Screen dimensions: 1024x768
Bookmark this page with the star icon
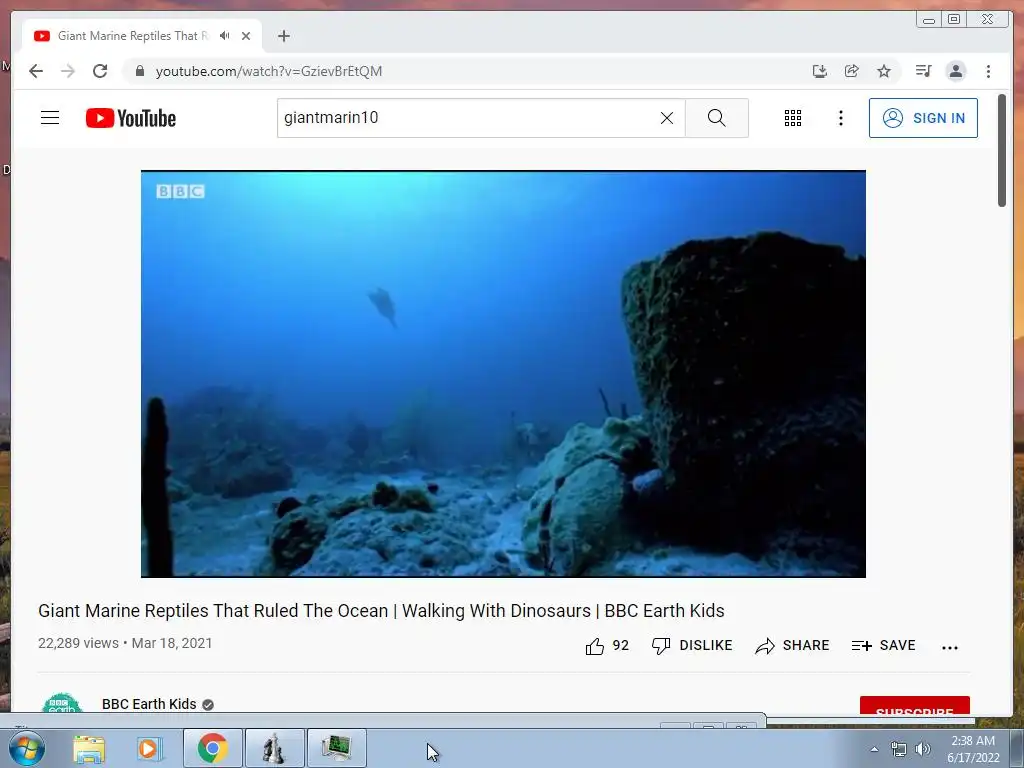click(x=884, y=71)
